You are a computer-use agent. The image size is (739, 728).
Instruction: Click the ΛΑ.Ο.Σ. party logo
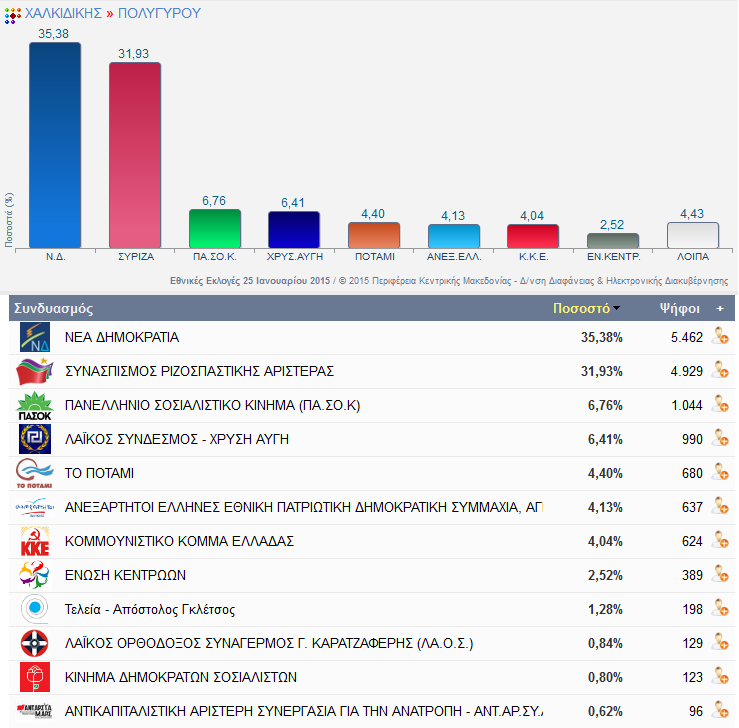[x=35, y=643]
